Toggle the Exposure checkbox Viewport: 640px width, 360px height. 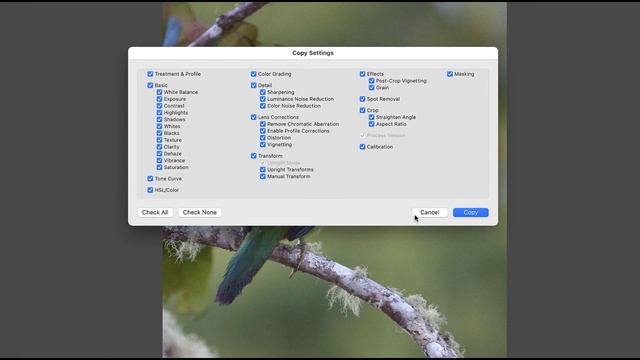(x=159, y=99)
